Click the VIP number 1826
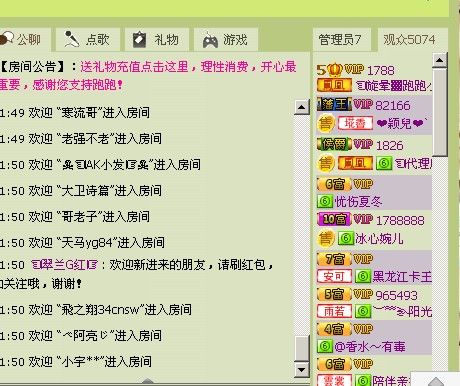 point(390,145)
